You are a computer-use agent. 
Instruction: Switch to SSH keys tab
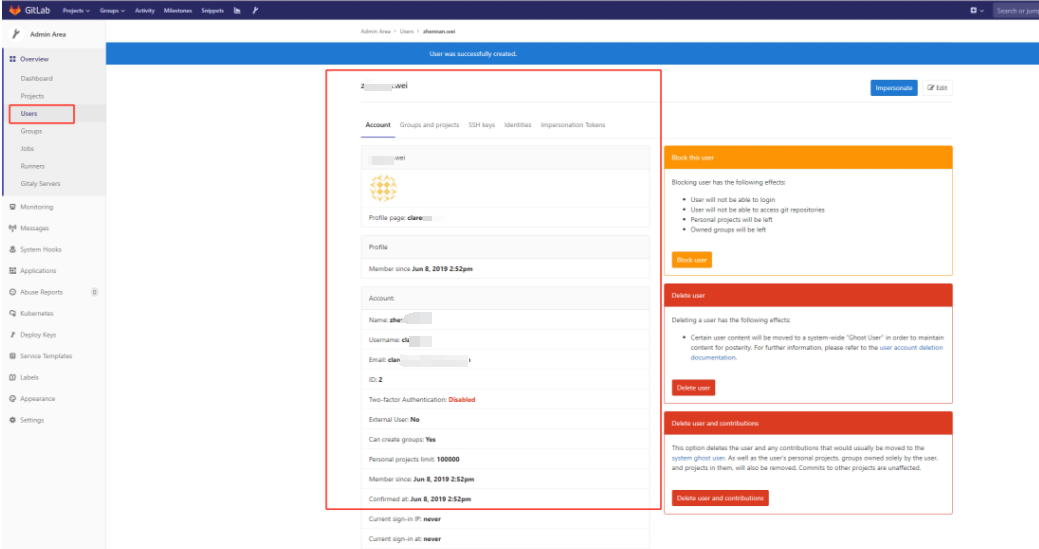click(482, 125)
